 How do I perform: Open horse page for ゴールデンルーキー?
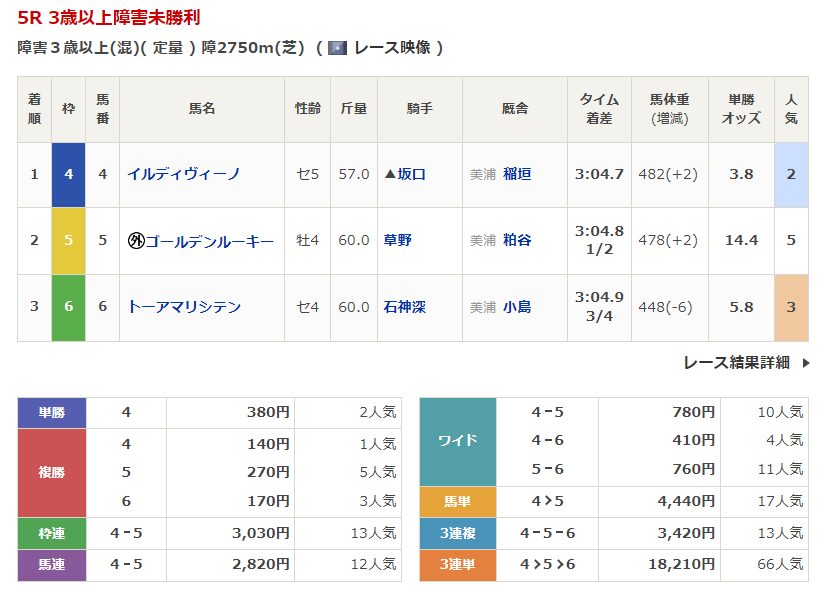209,240
